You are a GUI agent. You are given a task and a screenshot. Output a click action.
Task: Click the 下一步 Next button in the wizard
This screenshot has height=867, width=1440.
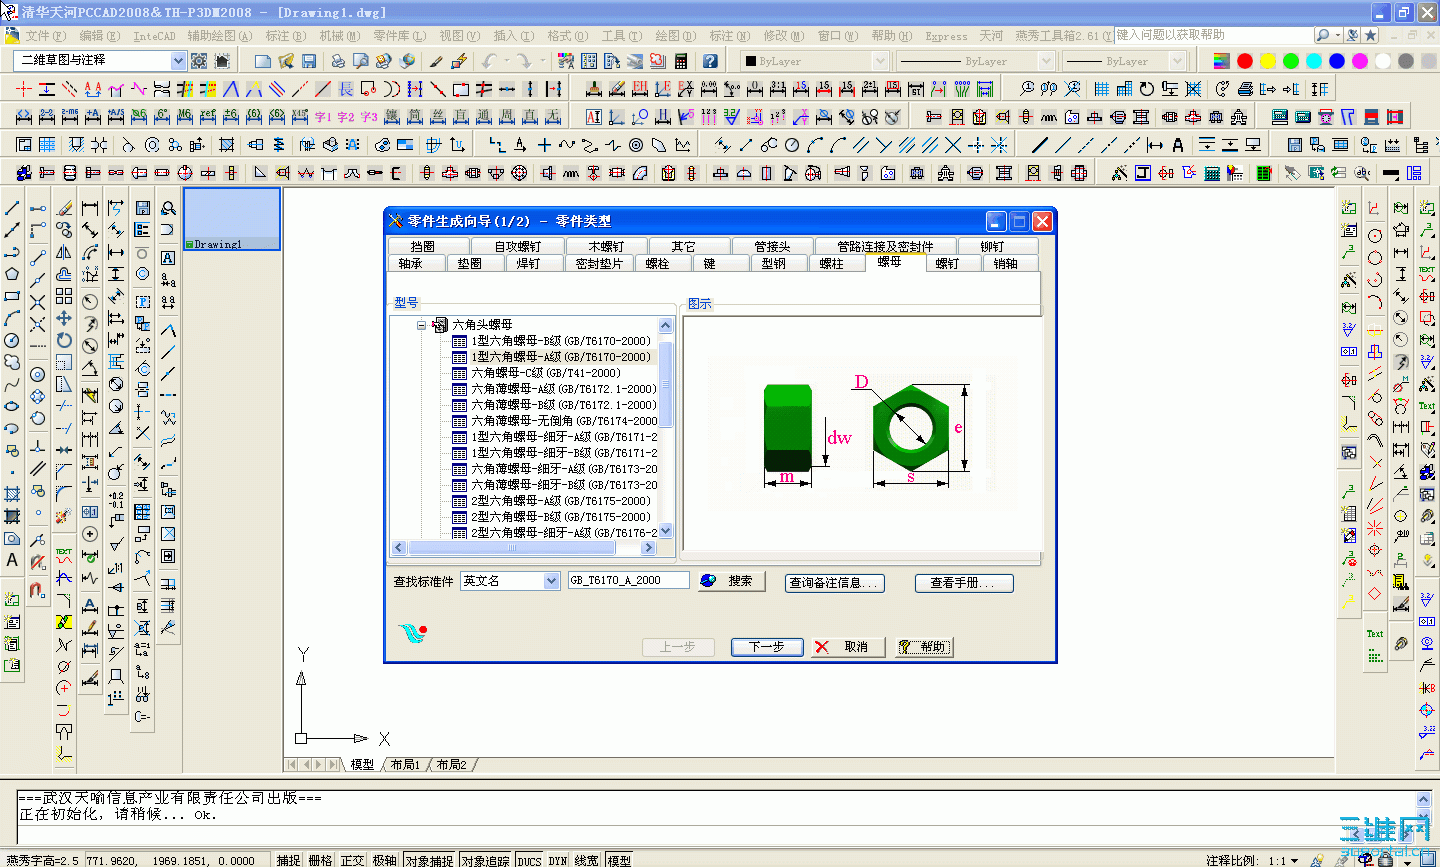pyautogui.click(x=766, y=647)
